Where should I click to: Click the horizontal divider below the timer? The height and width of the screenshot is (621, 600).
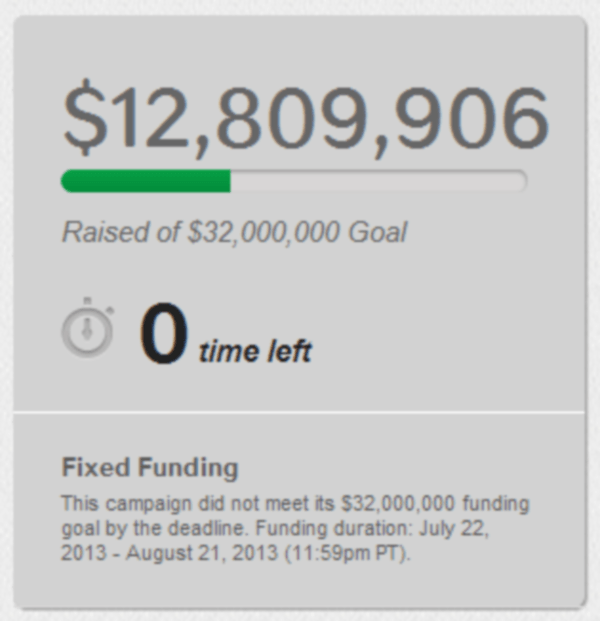coord(300,411)
